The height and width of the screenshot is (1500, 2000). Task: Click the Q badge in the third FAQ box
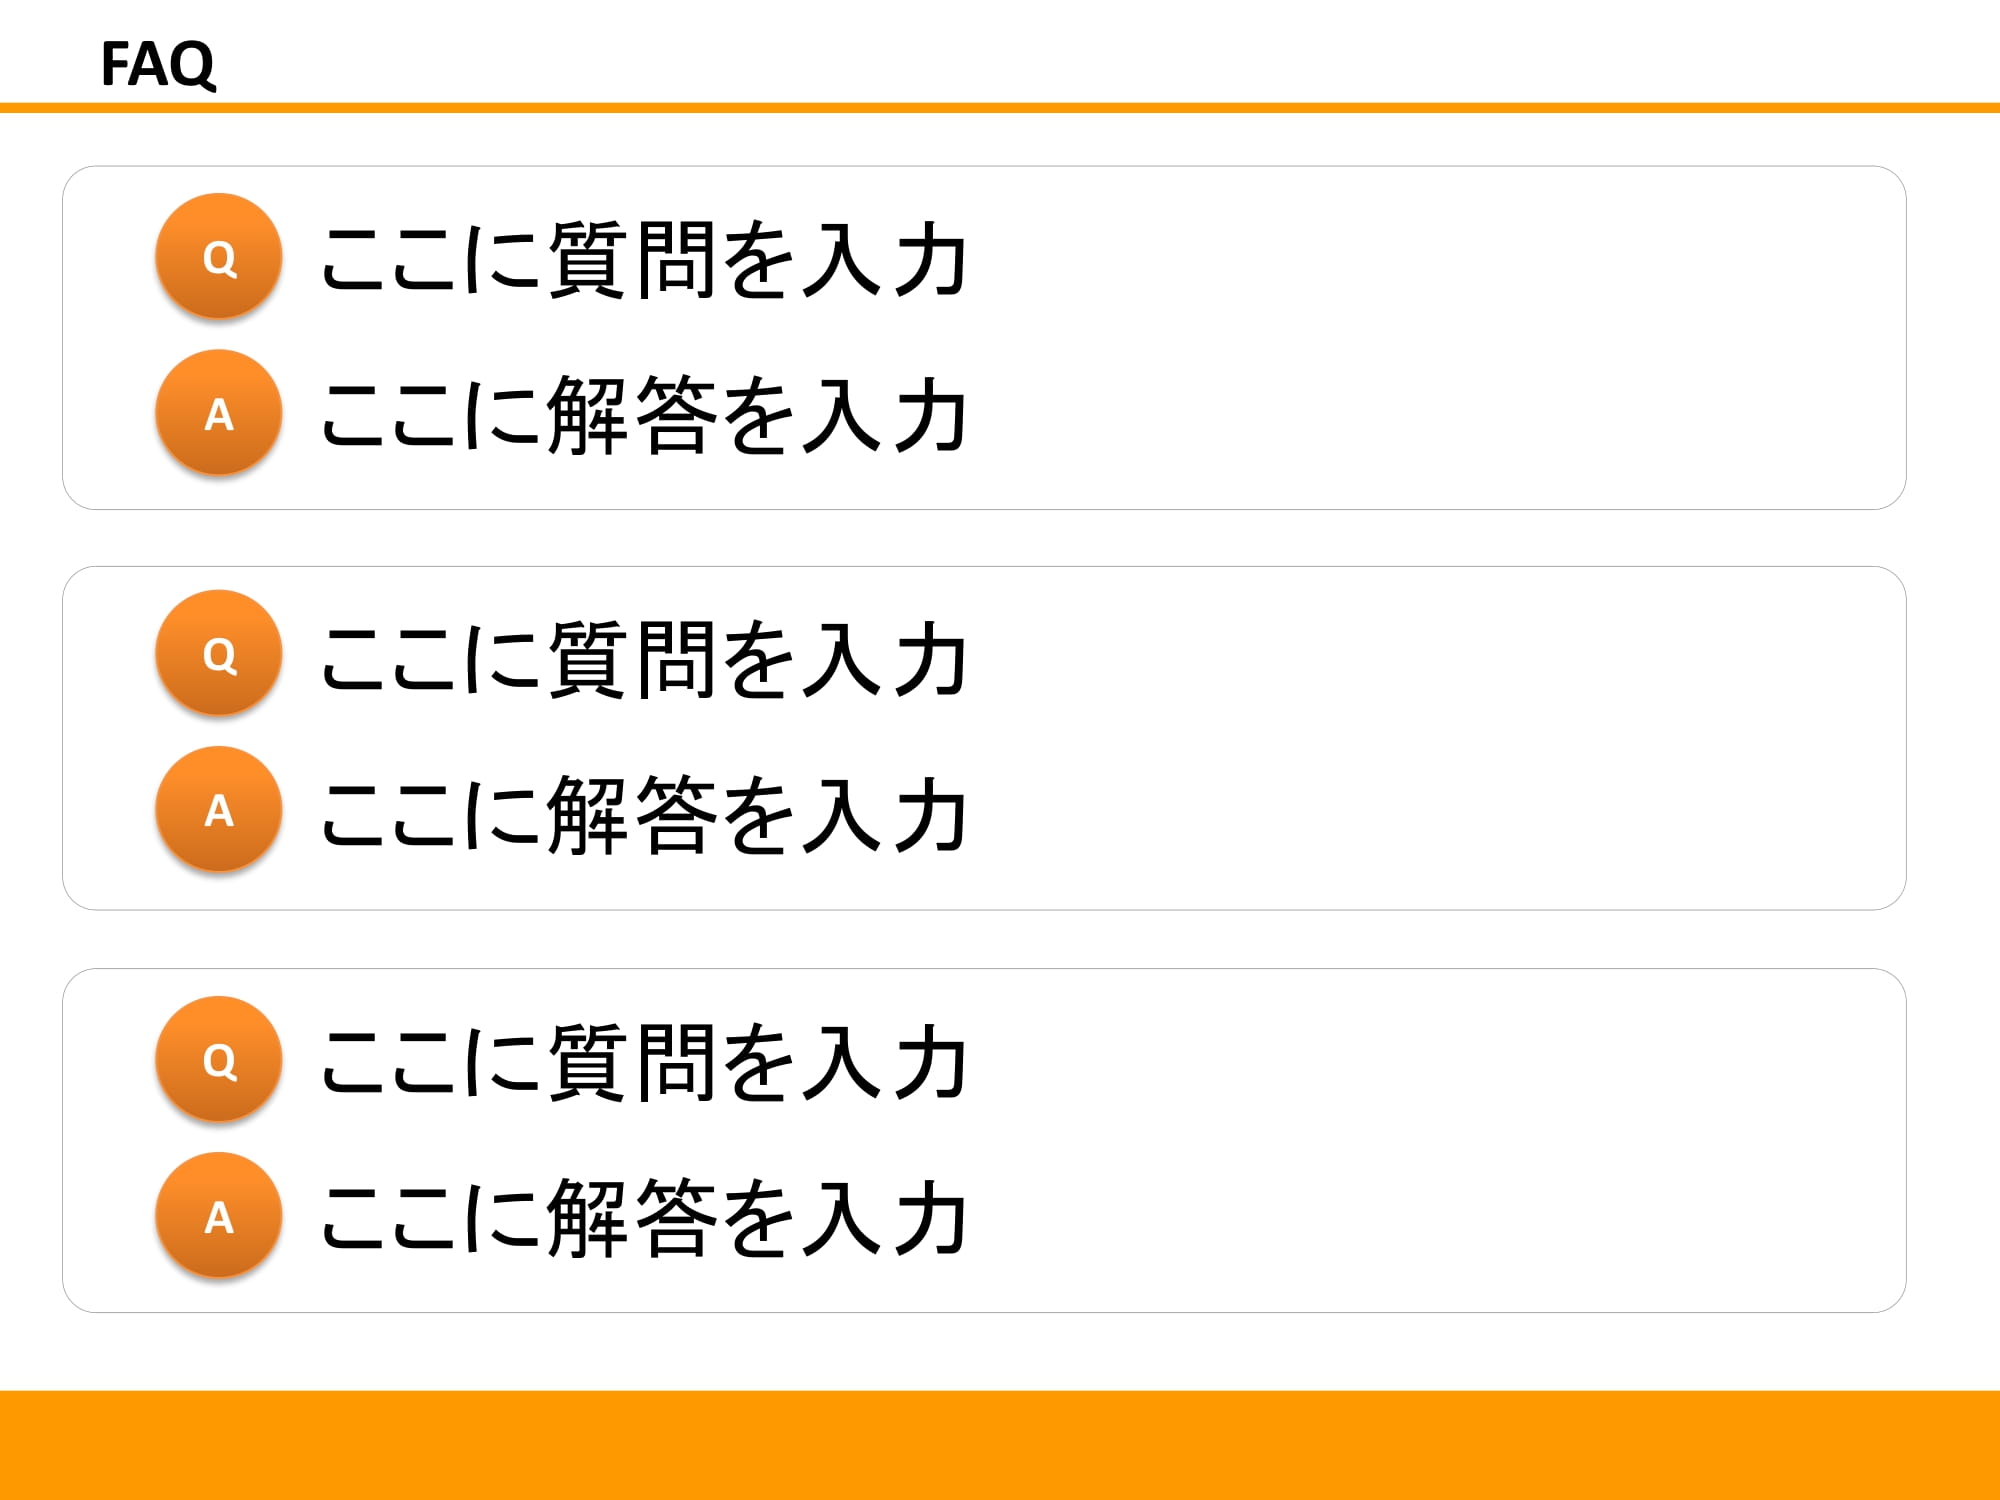pyautogui.click(x=218, y=1059)
